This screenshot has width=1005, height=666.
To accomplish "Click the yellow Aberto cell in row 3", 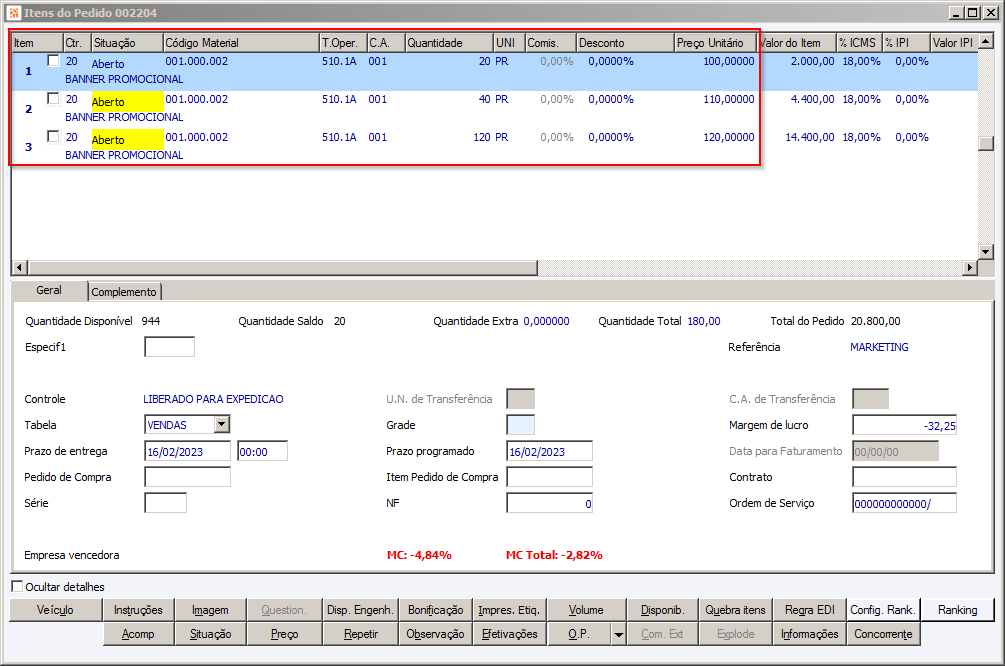I will coord(126,139).
